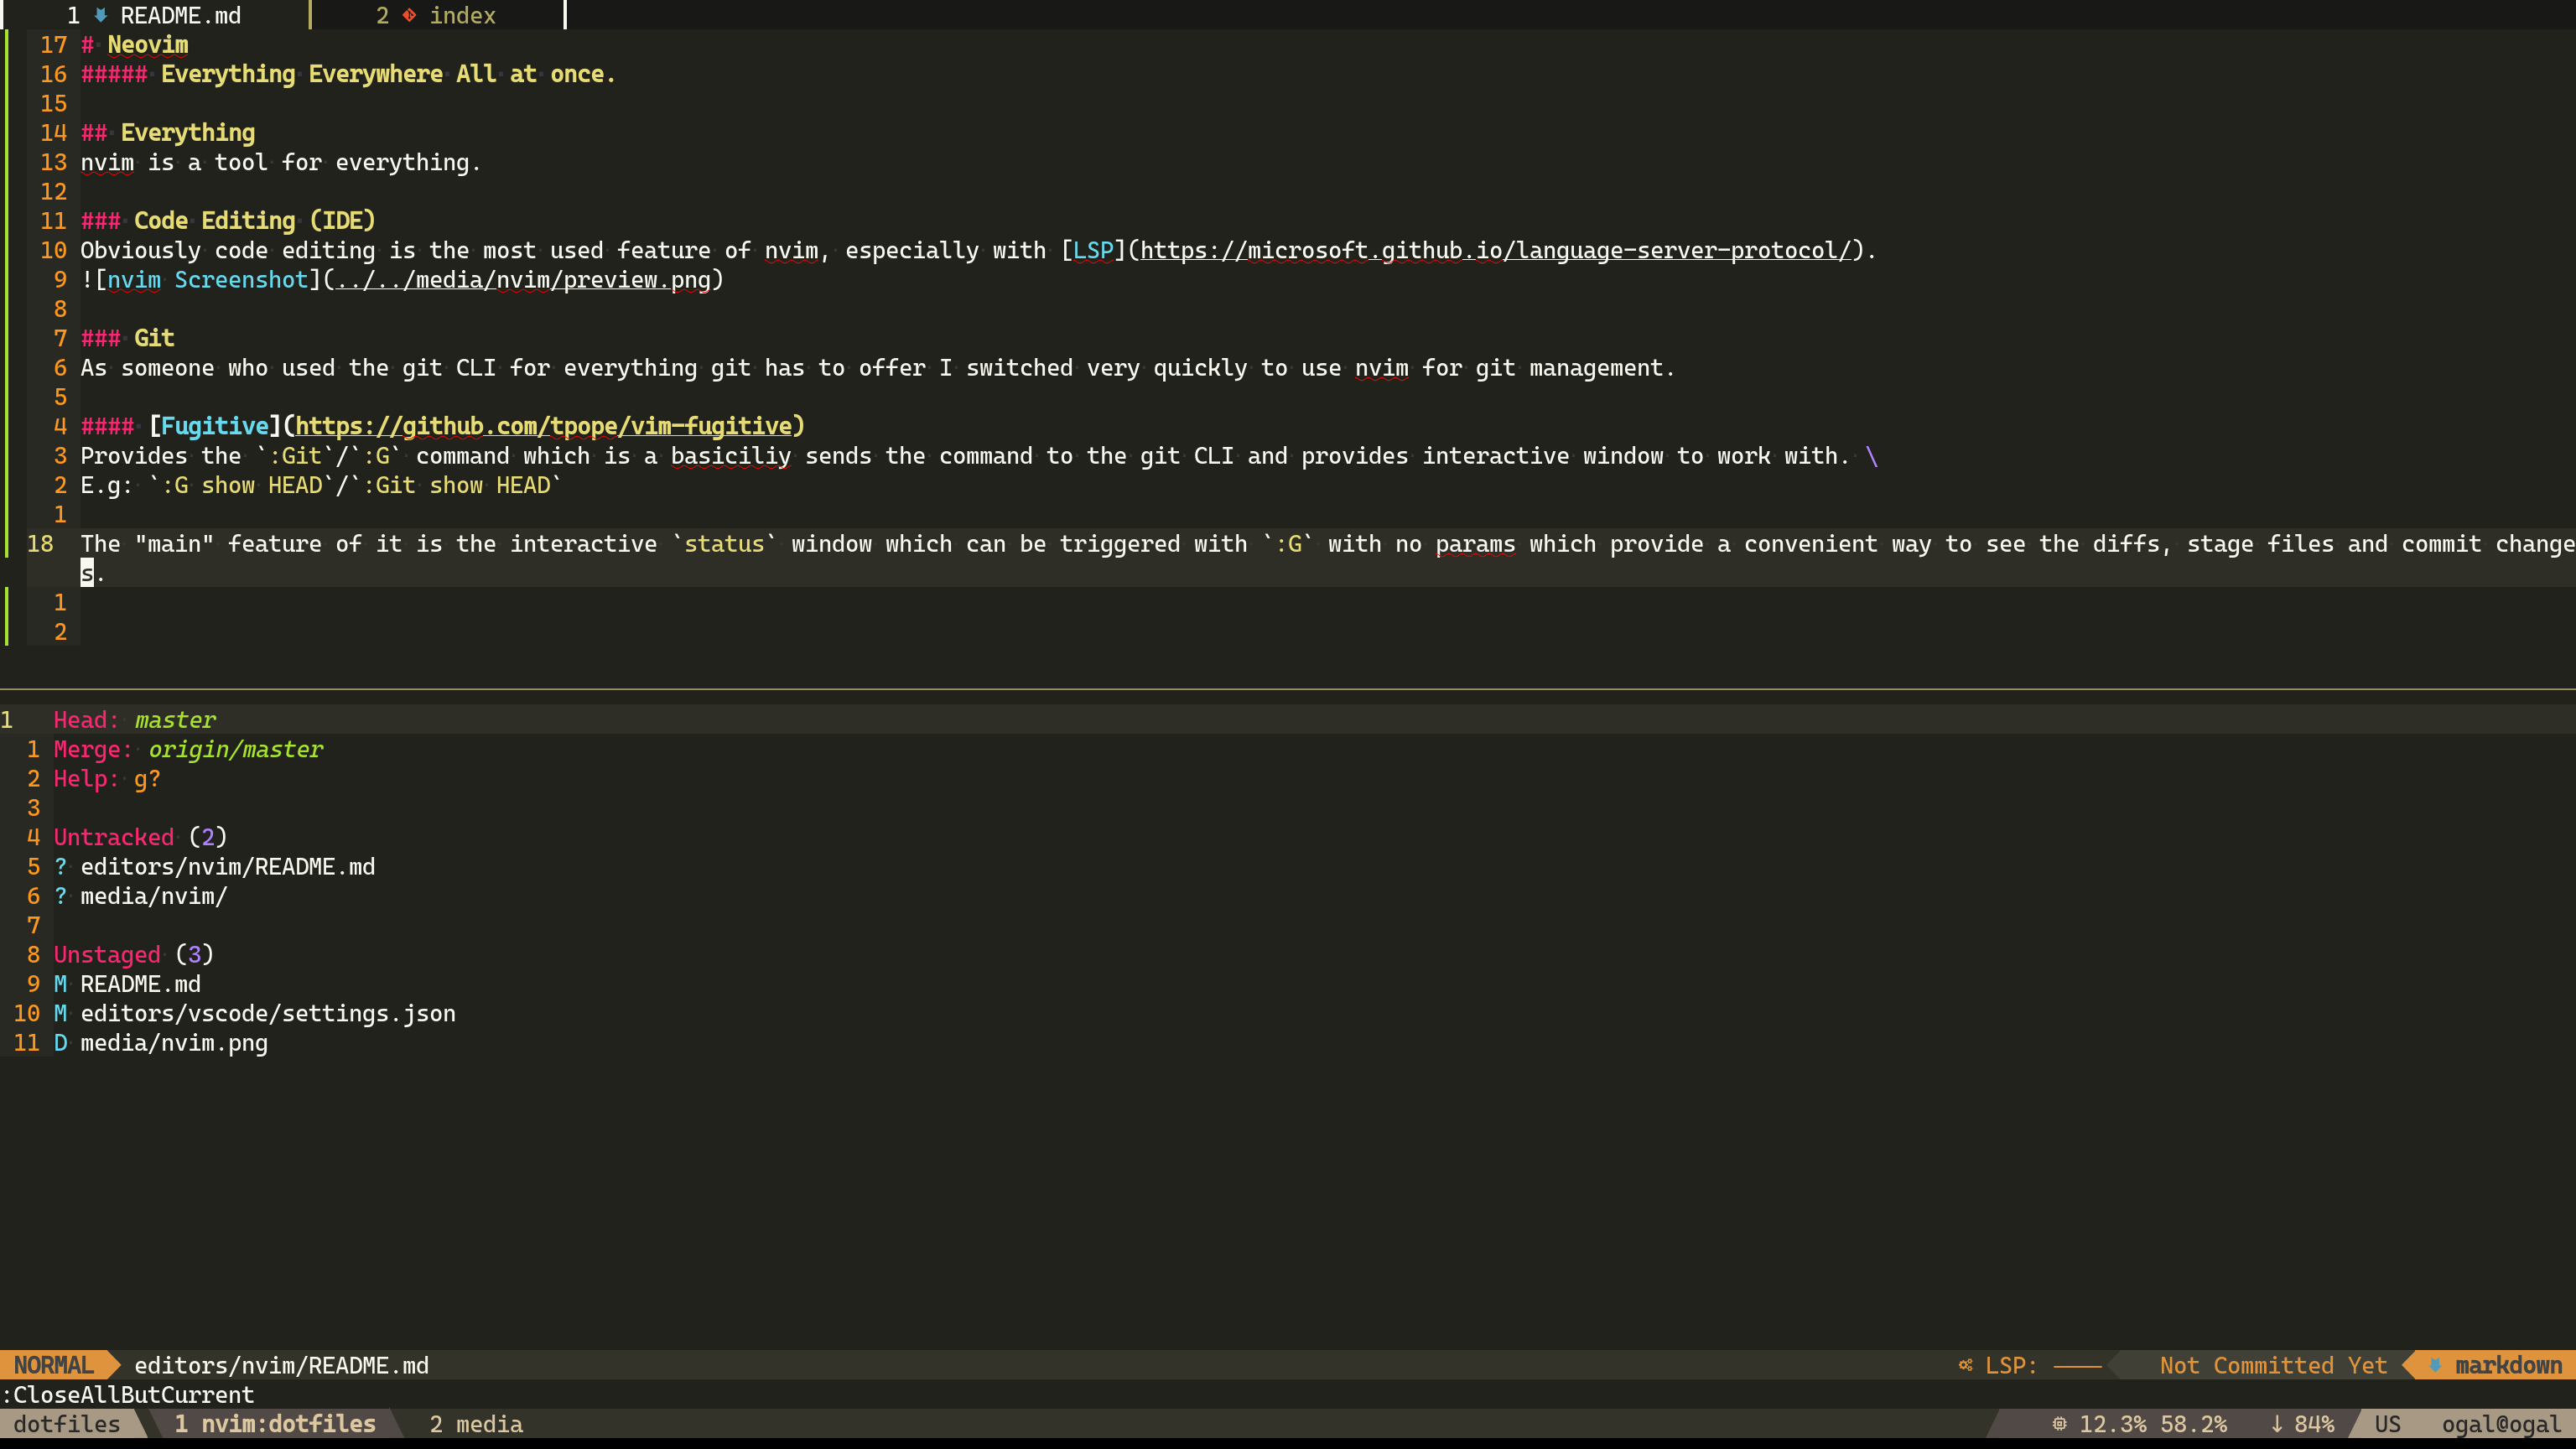Image resolution: width=2576 pixels, height=1449 pixels.
Task: Open the vim-fugitive GitHub URL
Action: tap(543, 426)
